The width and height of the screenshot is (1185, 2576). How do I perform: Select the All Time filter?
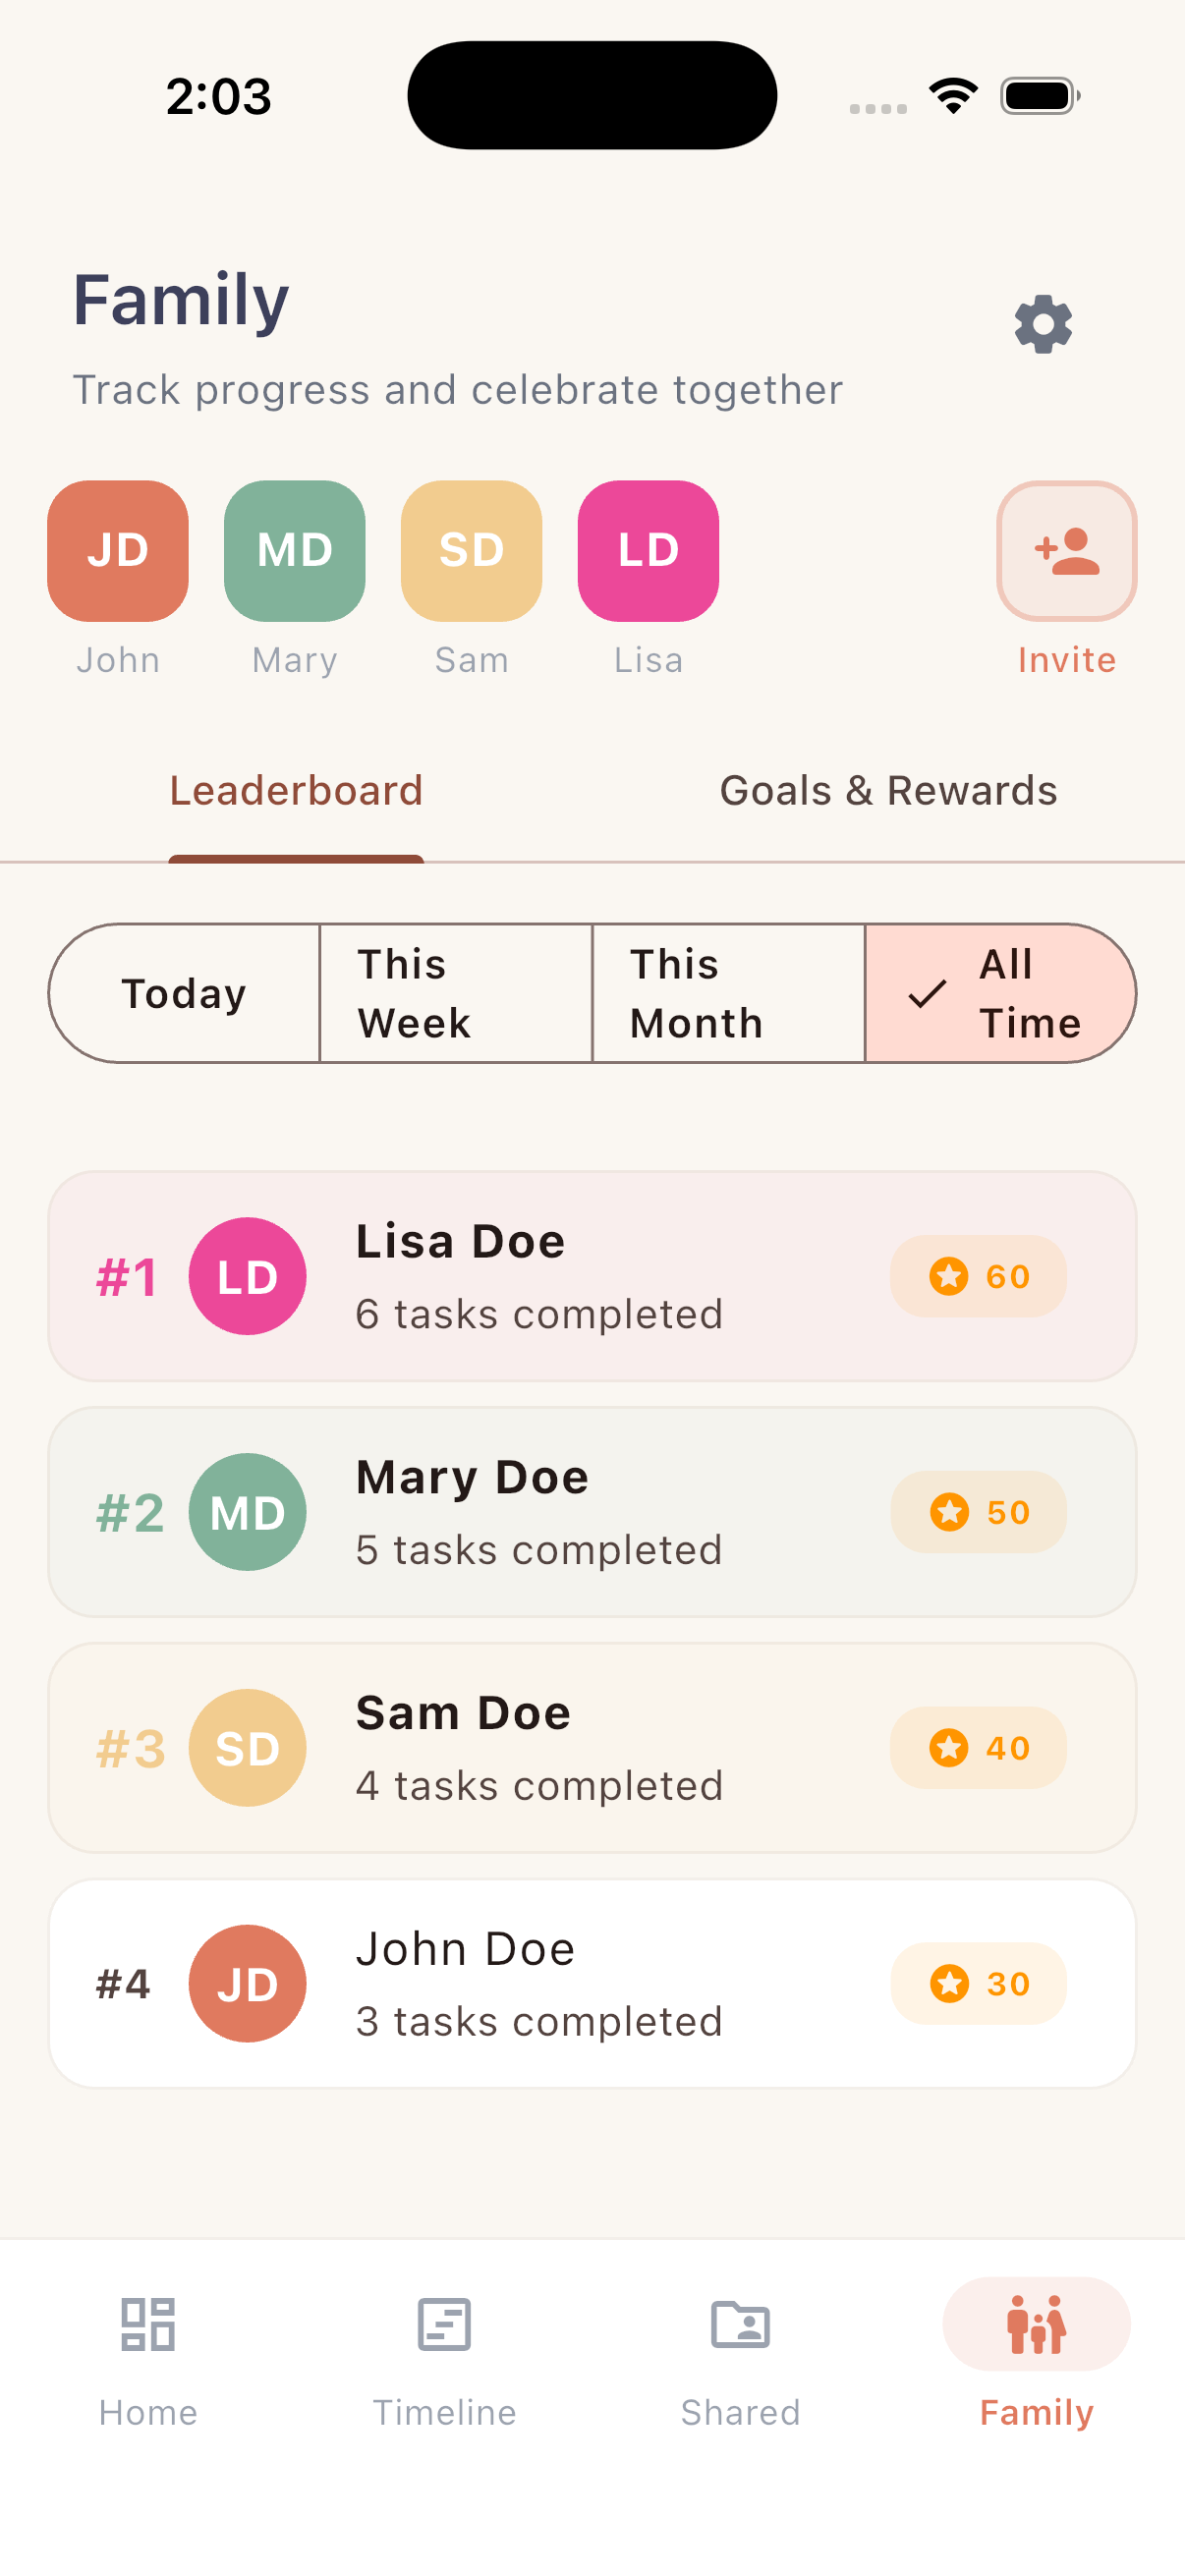click(1000, 993)
